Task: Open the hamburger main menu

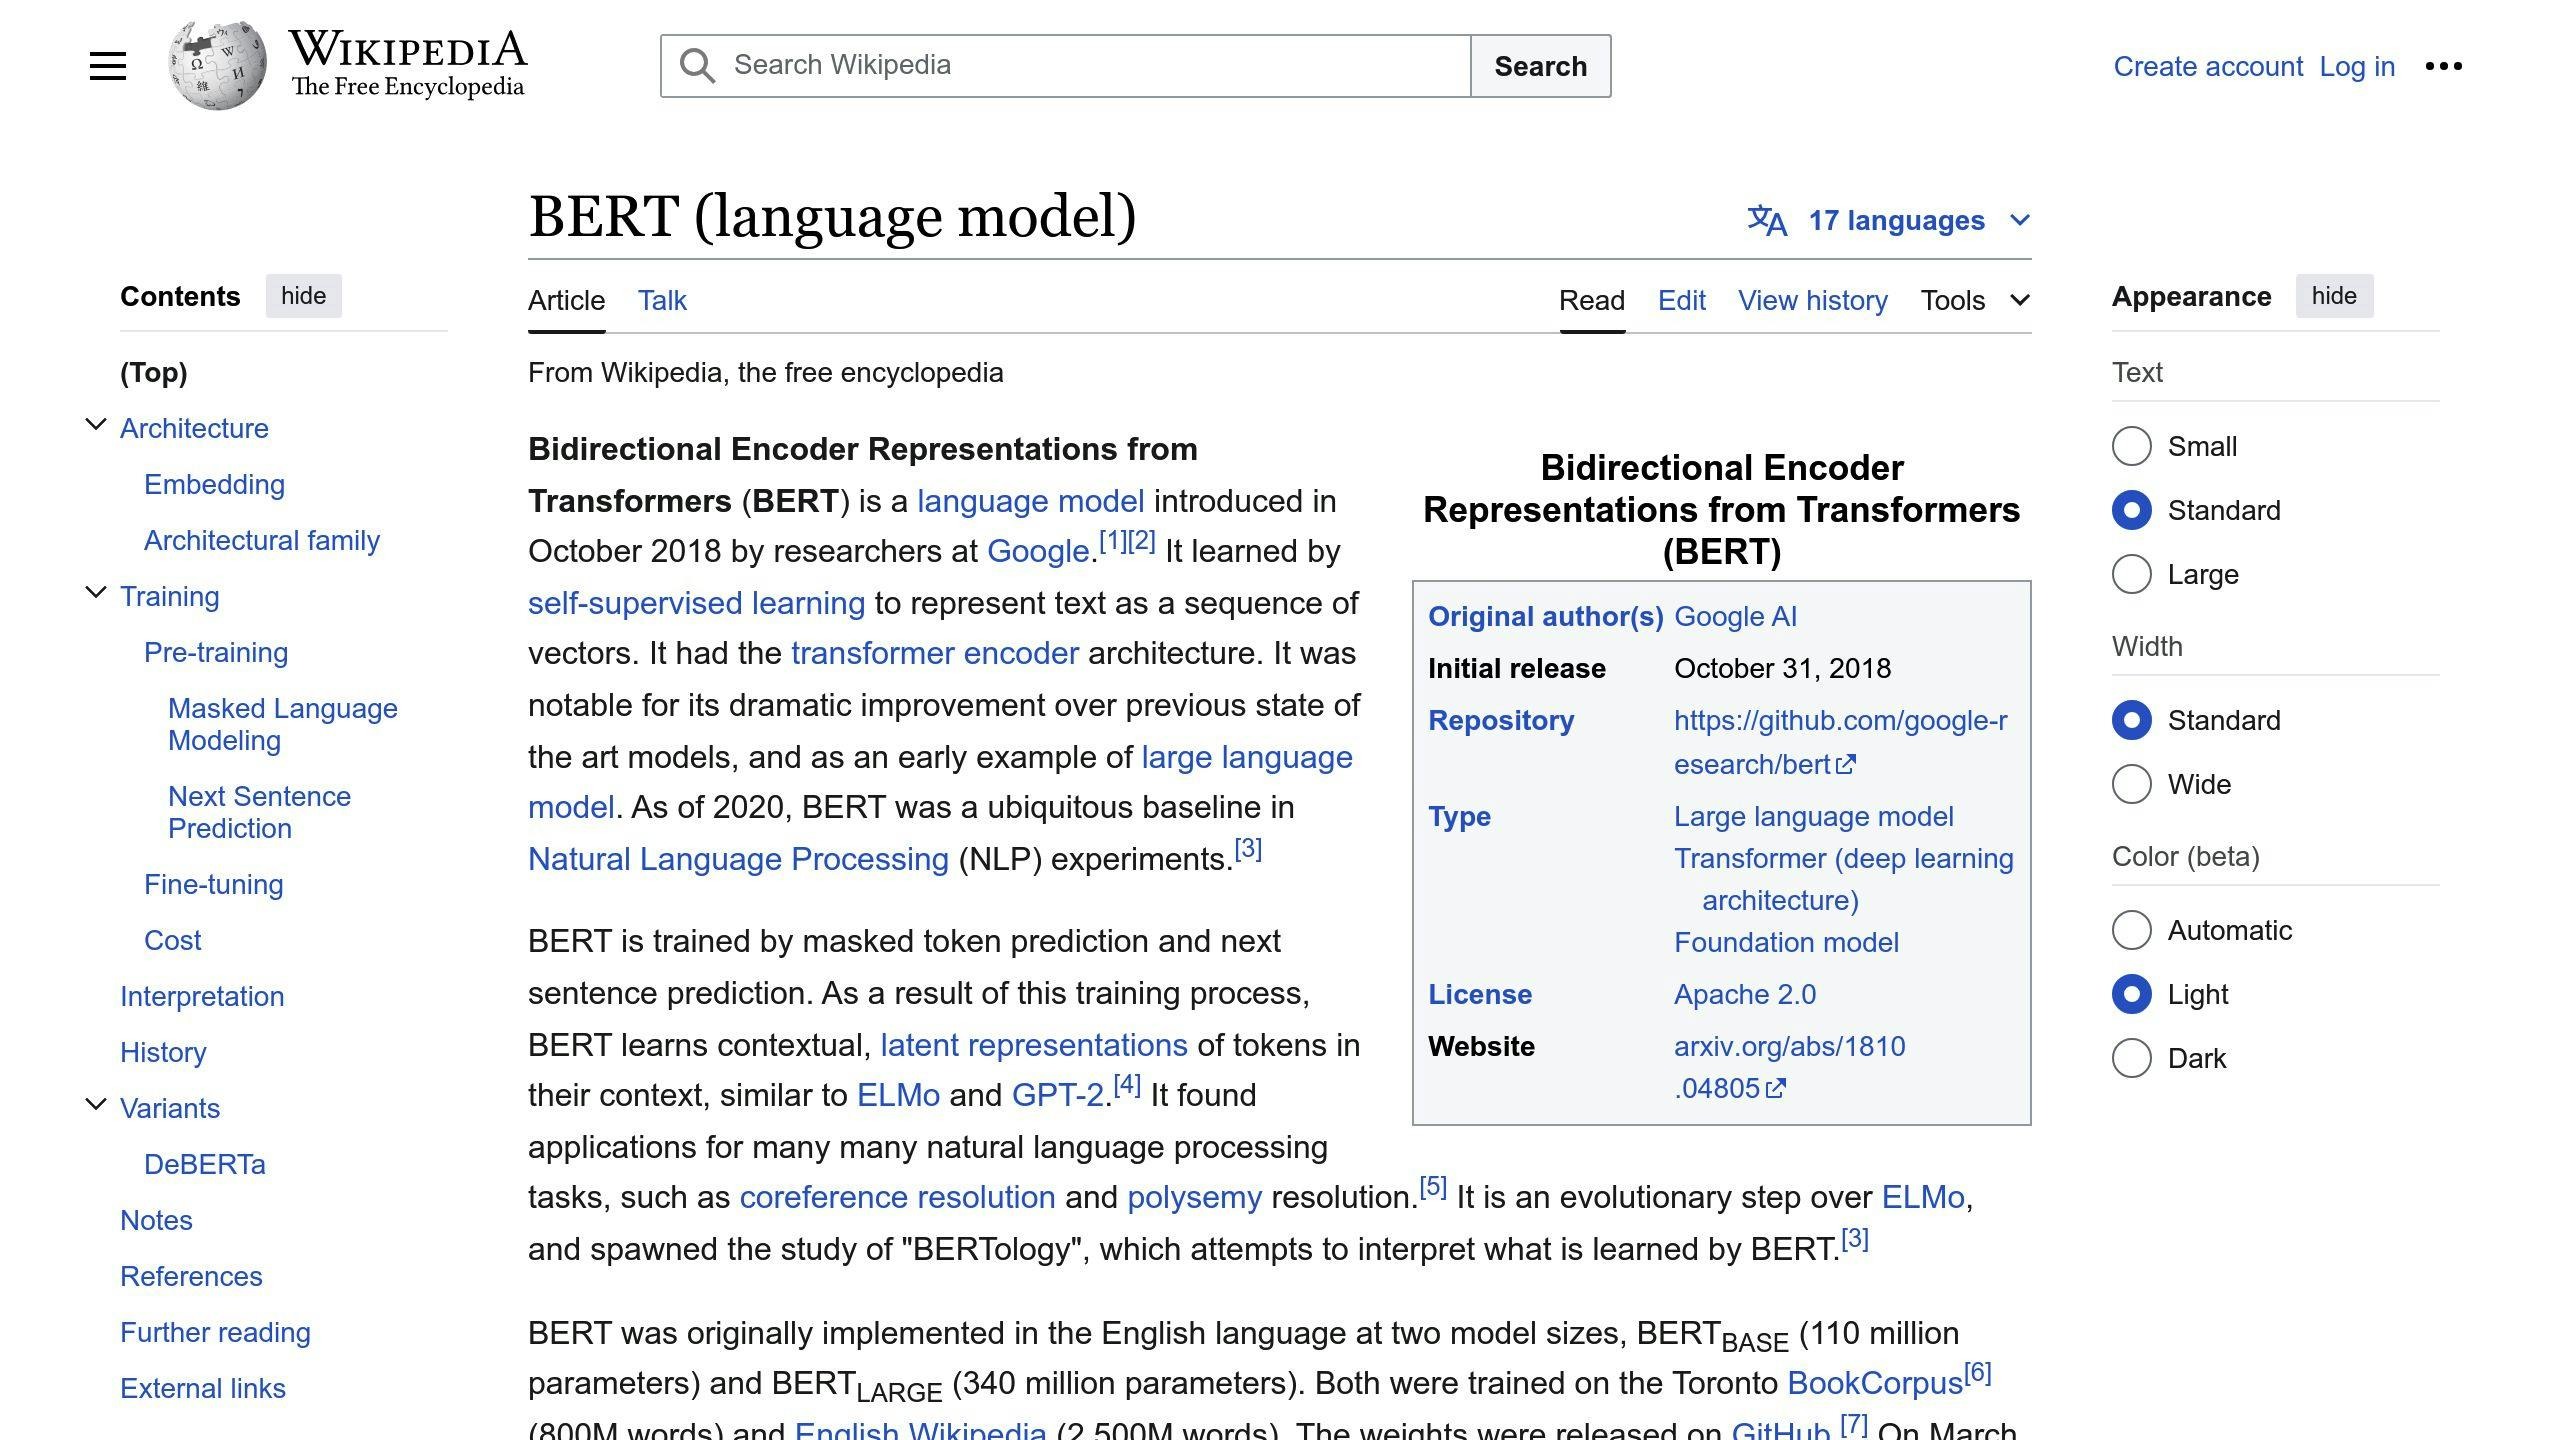Action: (108, 66)
